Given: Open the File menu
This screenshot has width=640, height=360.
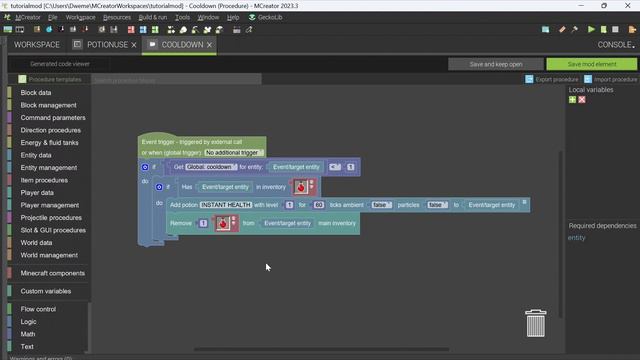Looking at the screenshot, I should pos(53,17).
